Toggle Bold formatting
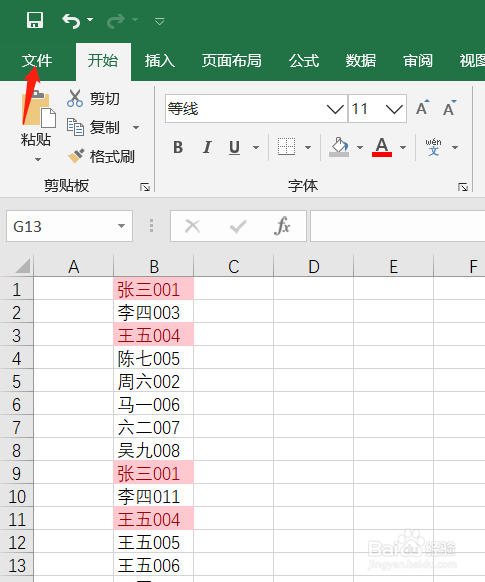The width and height of the screenshot is (485, 582). [x=178, y=147]
